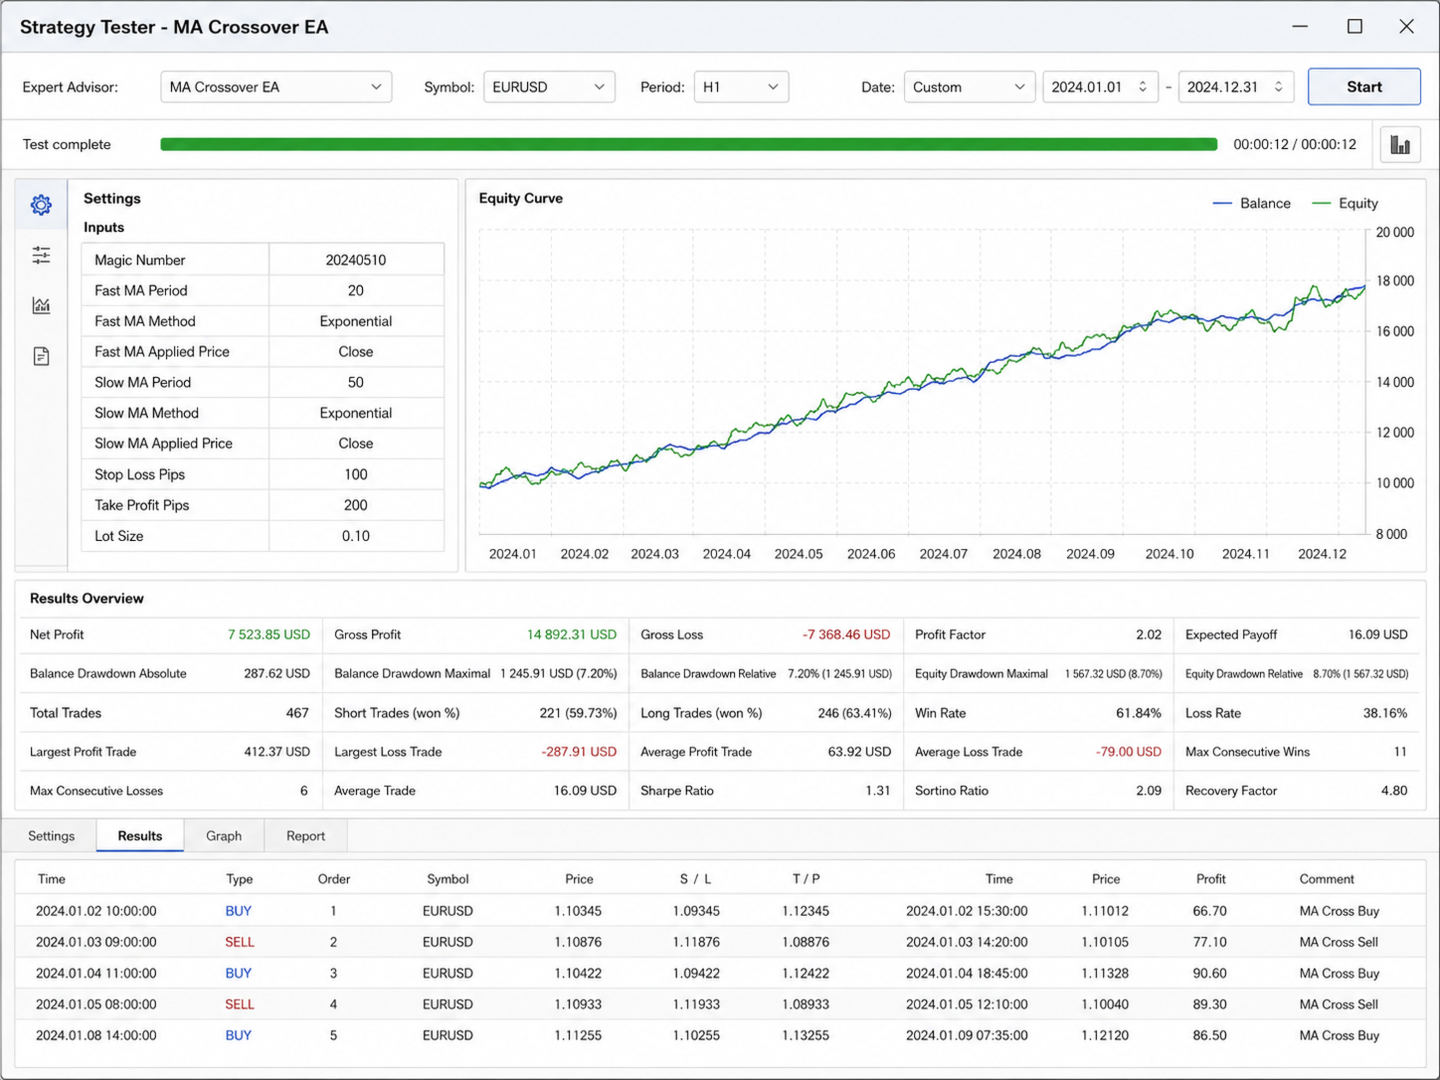The width and height of the screenshot is (1440, 1080).
Task: Open the Symbol EURUSD dropdown
Action: tap(549, 87)
